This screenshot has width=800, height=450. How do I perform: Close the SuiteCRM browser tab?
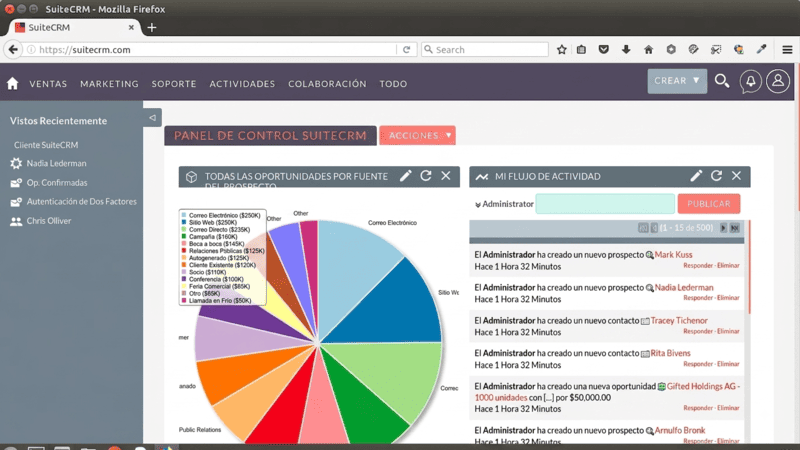pos(131,28)
